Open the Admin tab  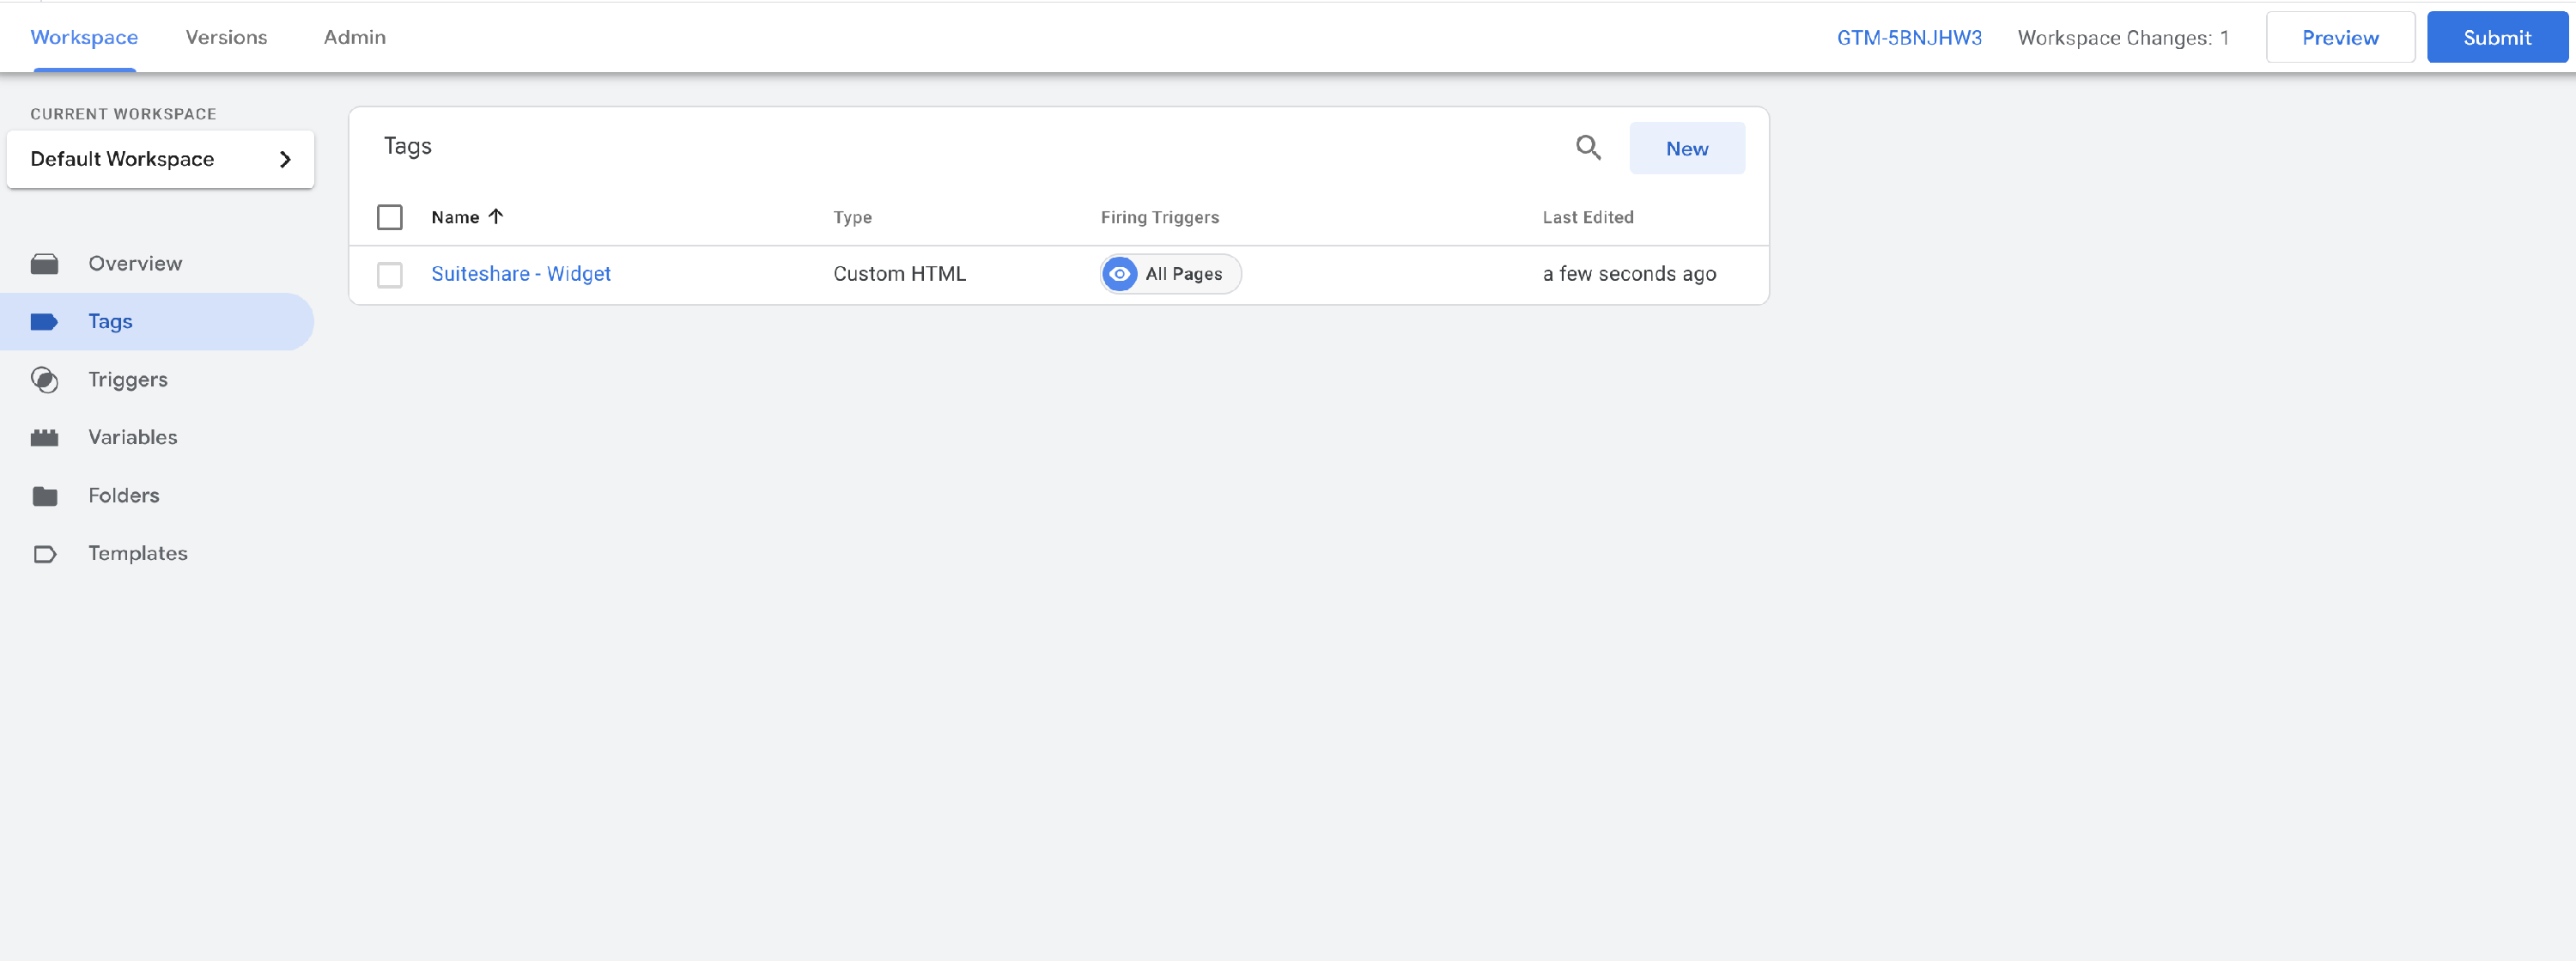354,37
